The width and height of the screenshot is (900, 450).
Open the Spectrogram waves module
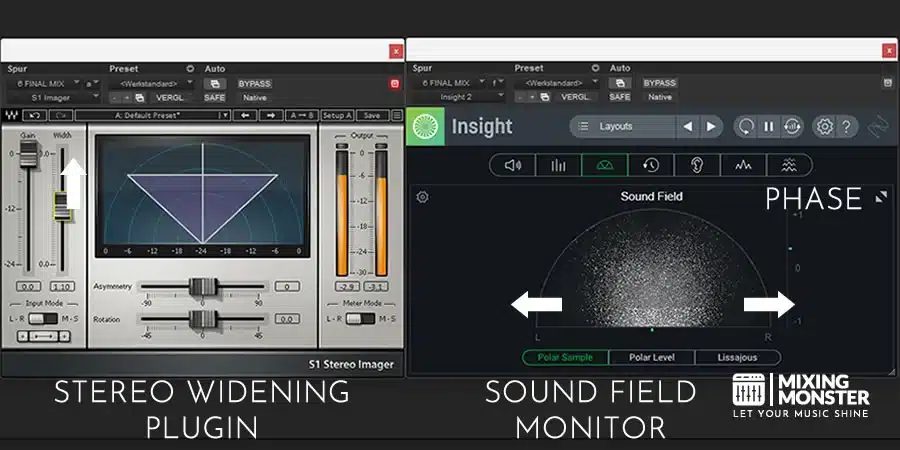[789, 166]
